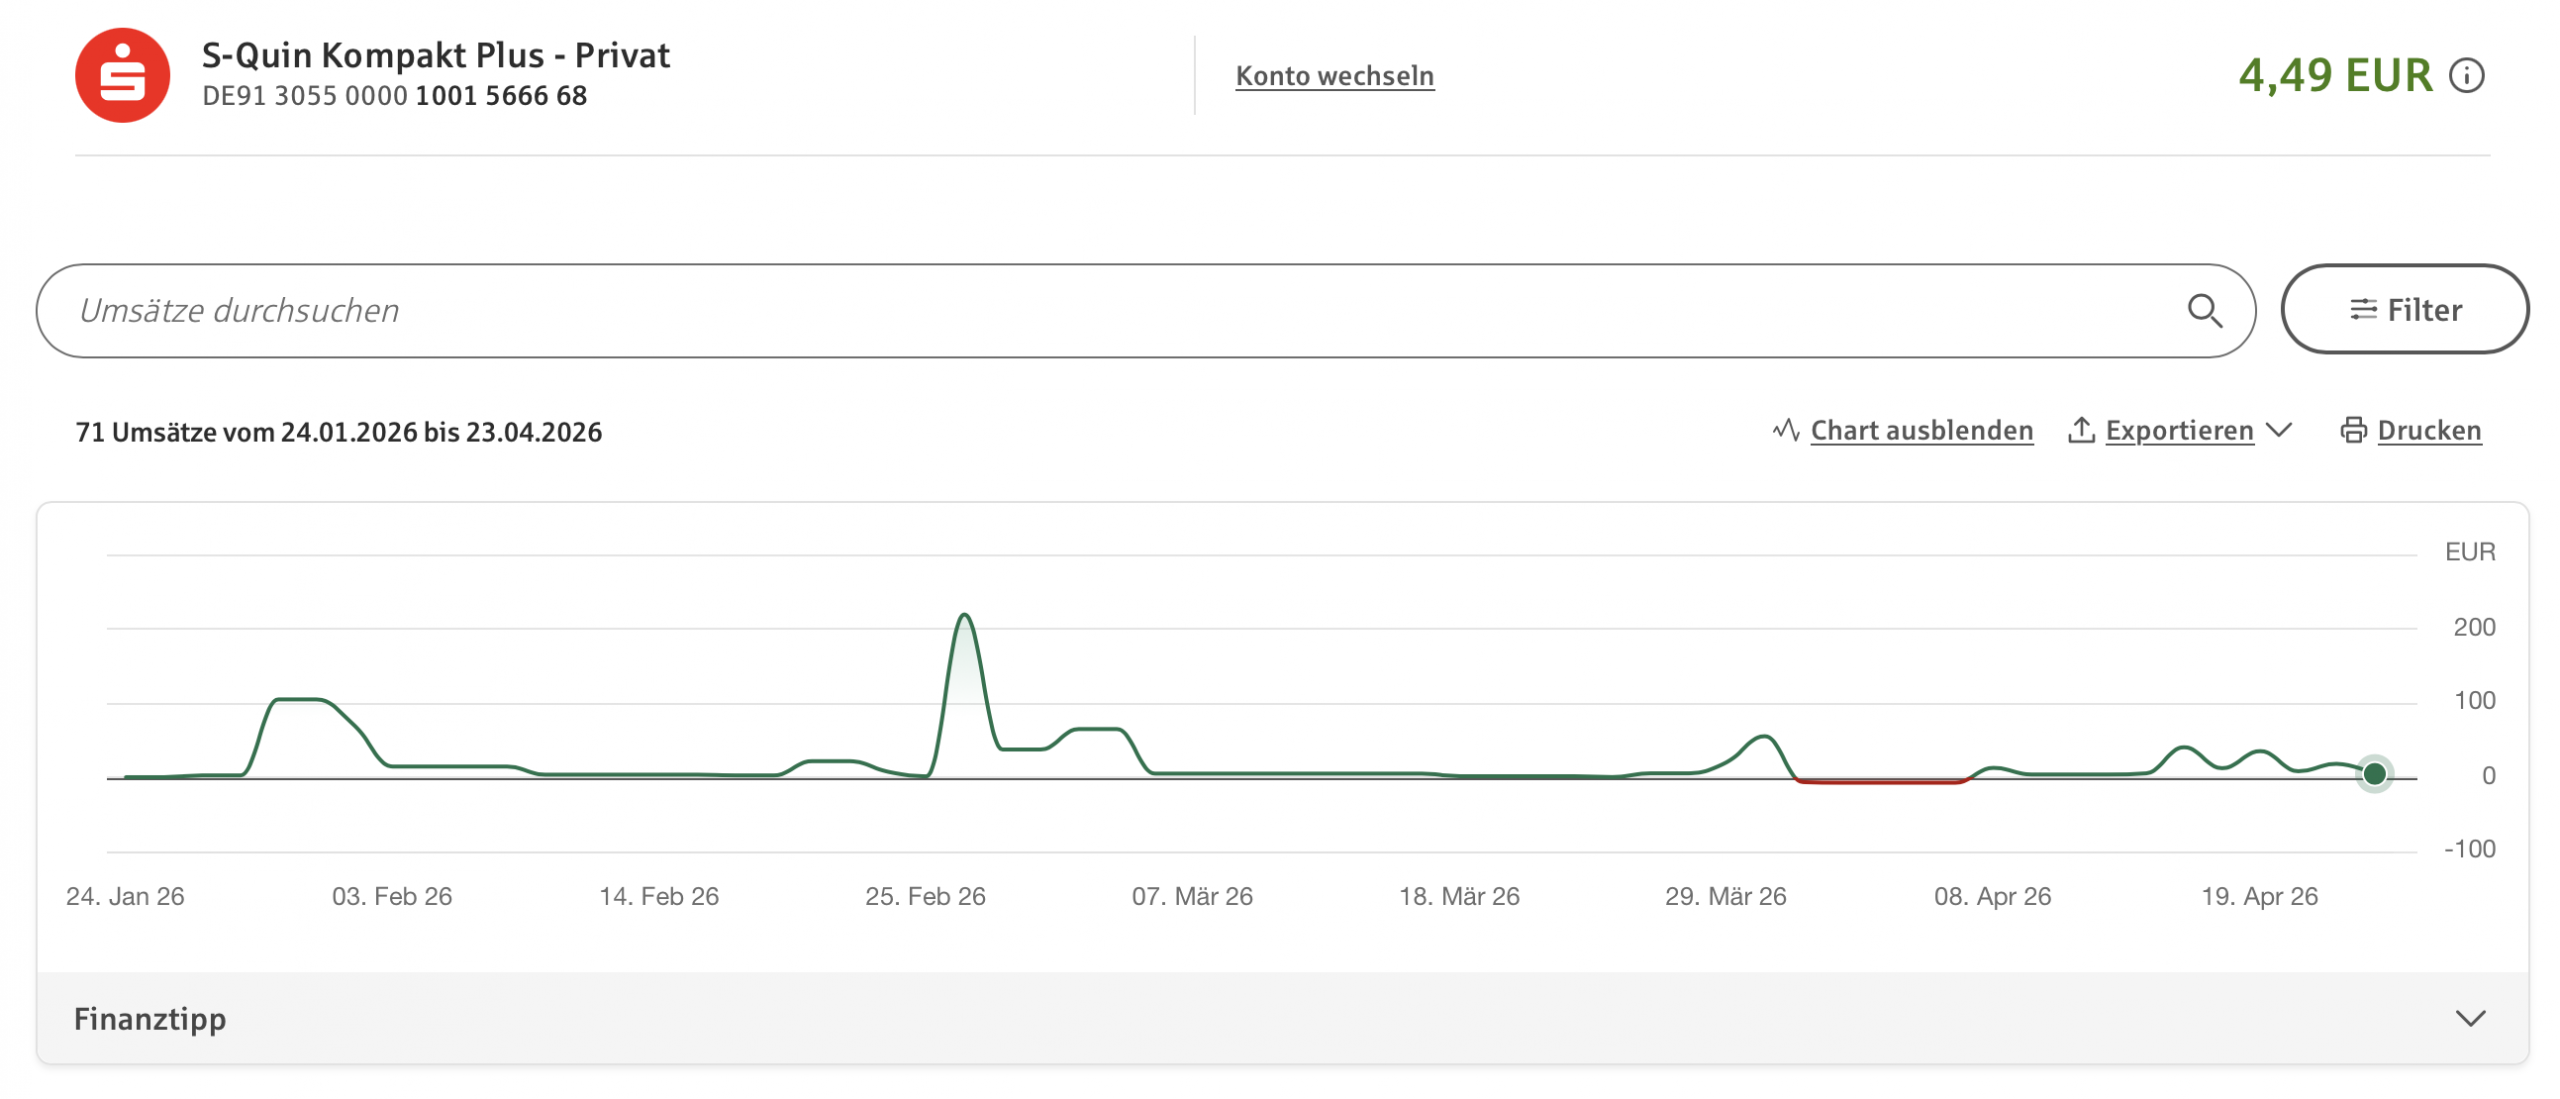This screenshot has width=2560, height=1099.
Task: Click the export upload icon
Action: 2080,430
